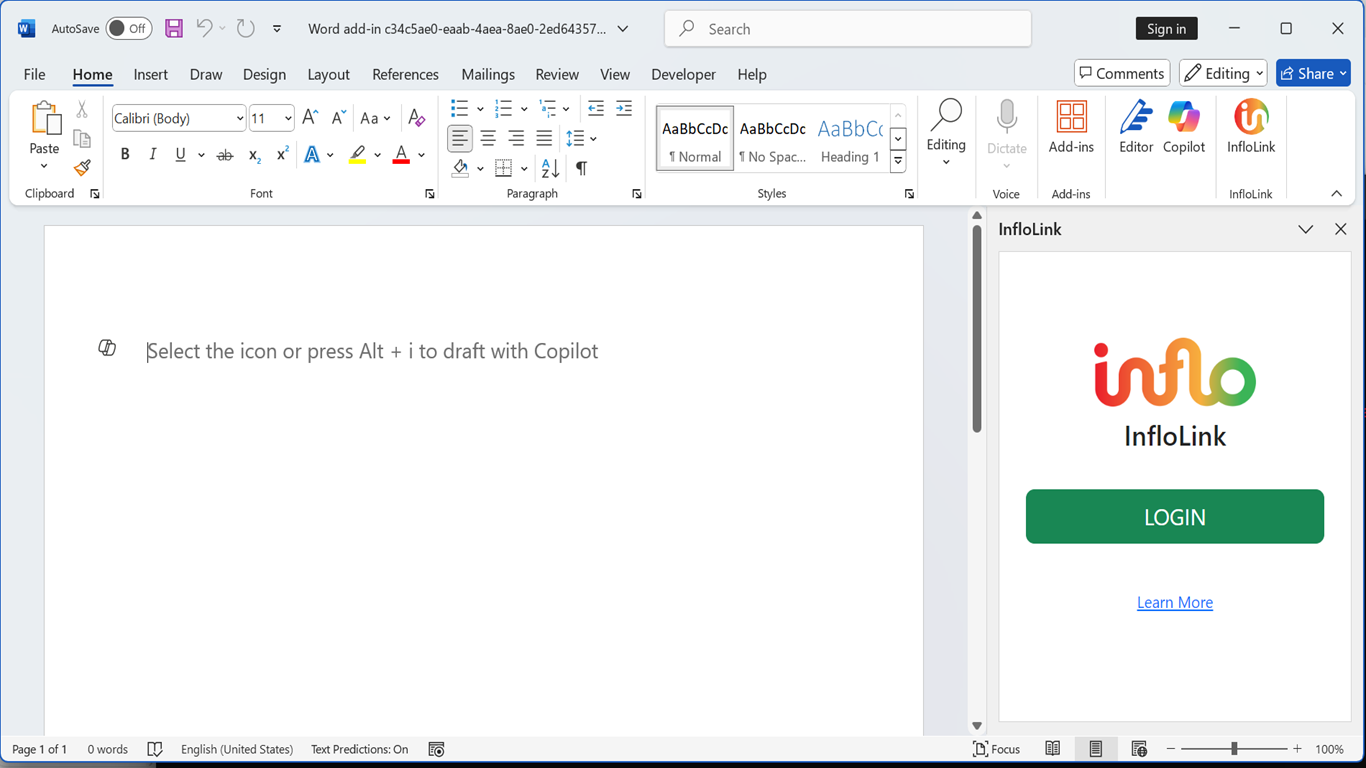Increase font size with grow icon
Viewport: 1366px width, 768px height.
[x=310, y=118]
